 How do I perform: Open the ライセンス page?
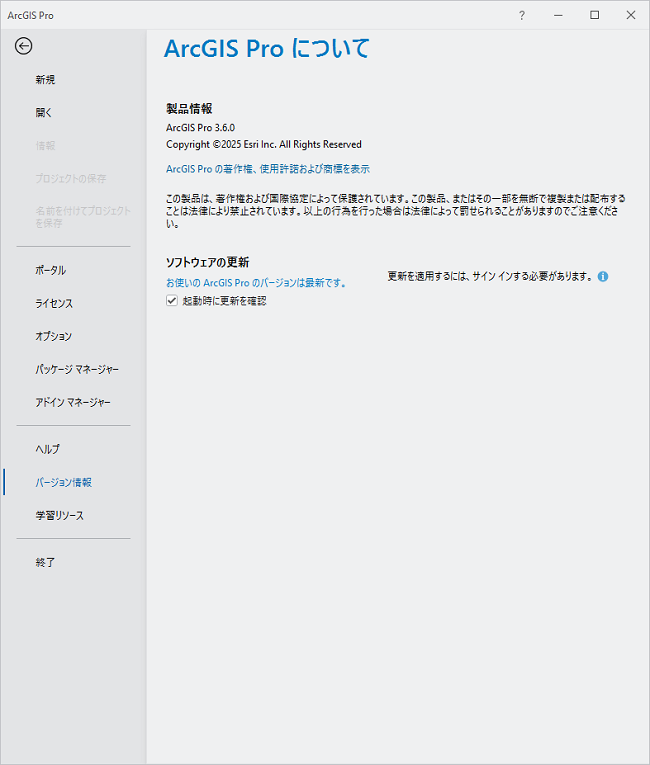[54, 303]
